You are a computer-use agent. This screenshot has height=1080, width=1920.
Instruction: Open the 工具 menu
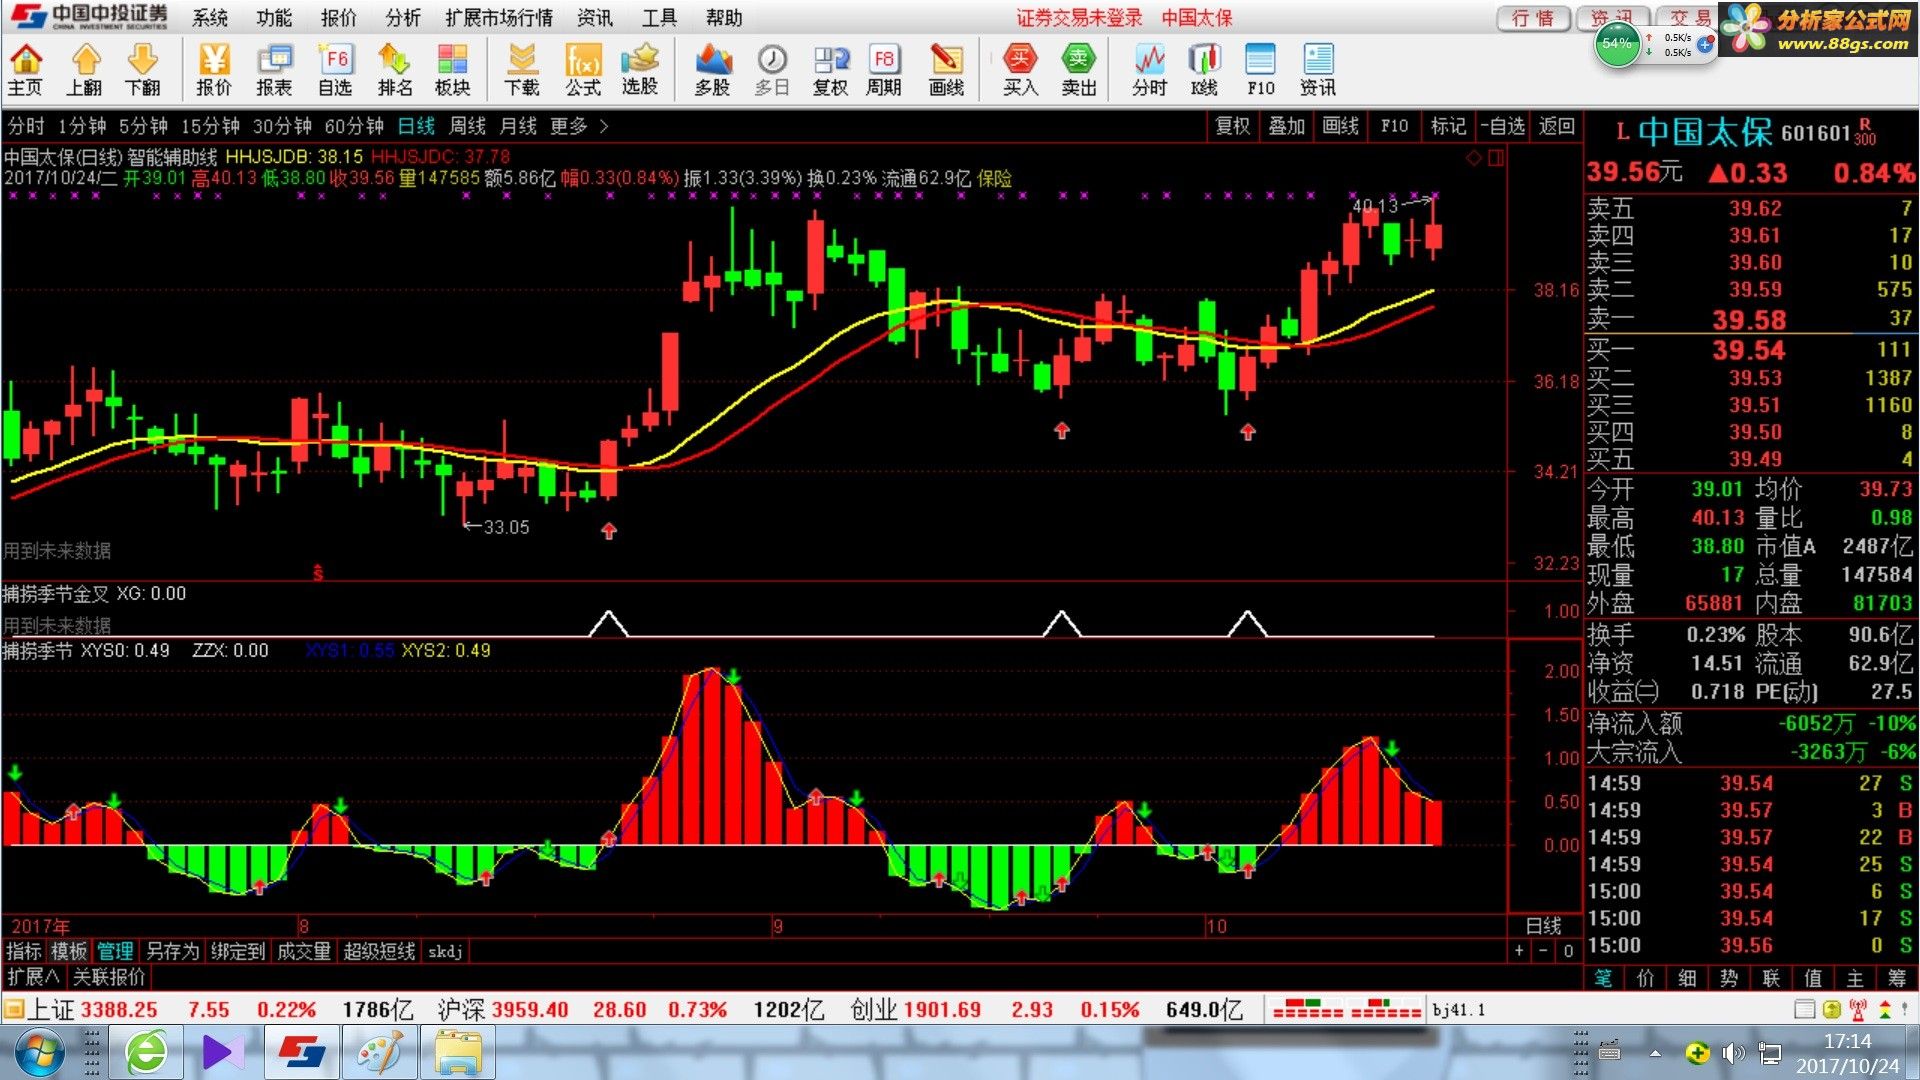659,18
